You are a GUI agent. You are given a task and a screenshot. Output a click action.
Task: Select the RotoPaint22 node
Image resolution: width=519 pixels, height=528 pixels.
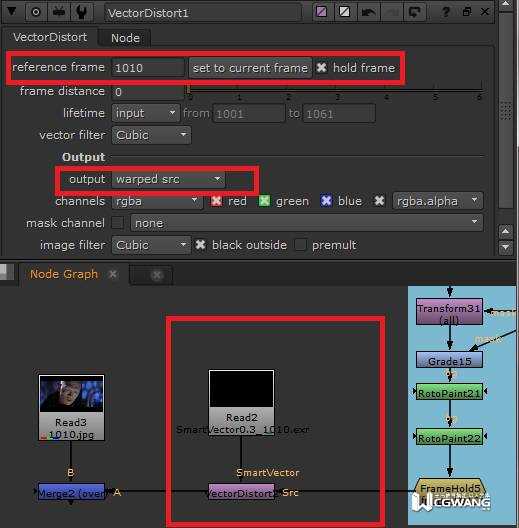pos(449,437)
